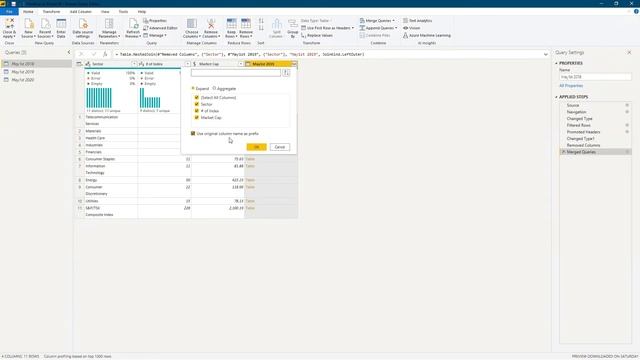Open Merge Queries dropdown

pyautogui.click(x=393, y=20)
